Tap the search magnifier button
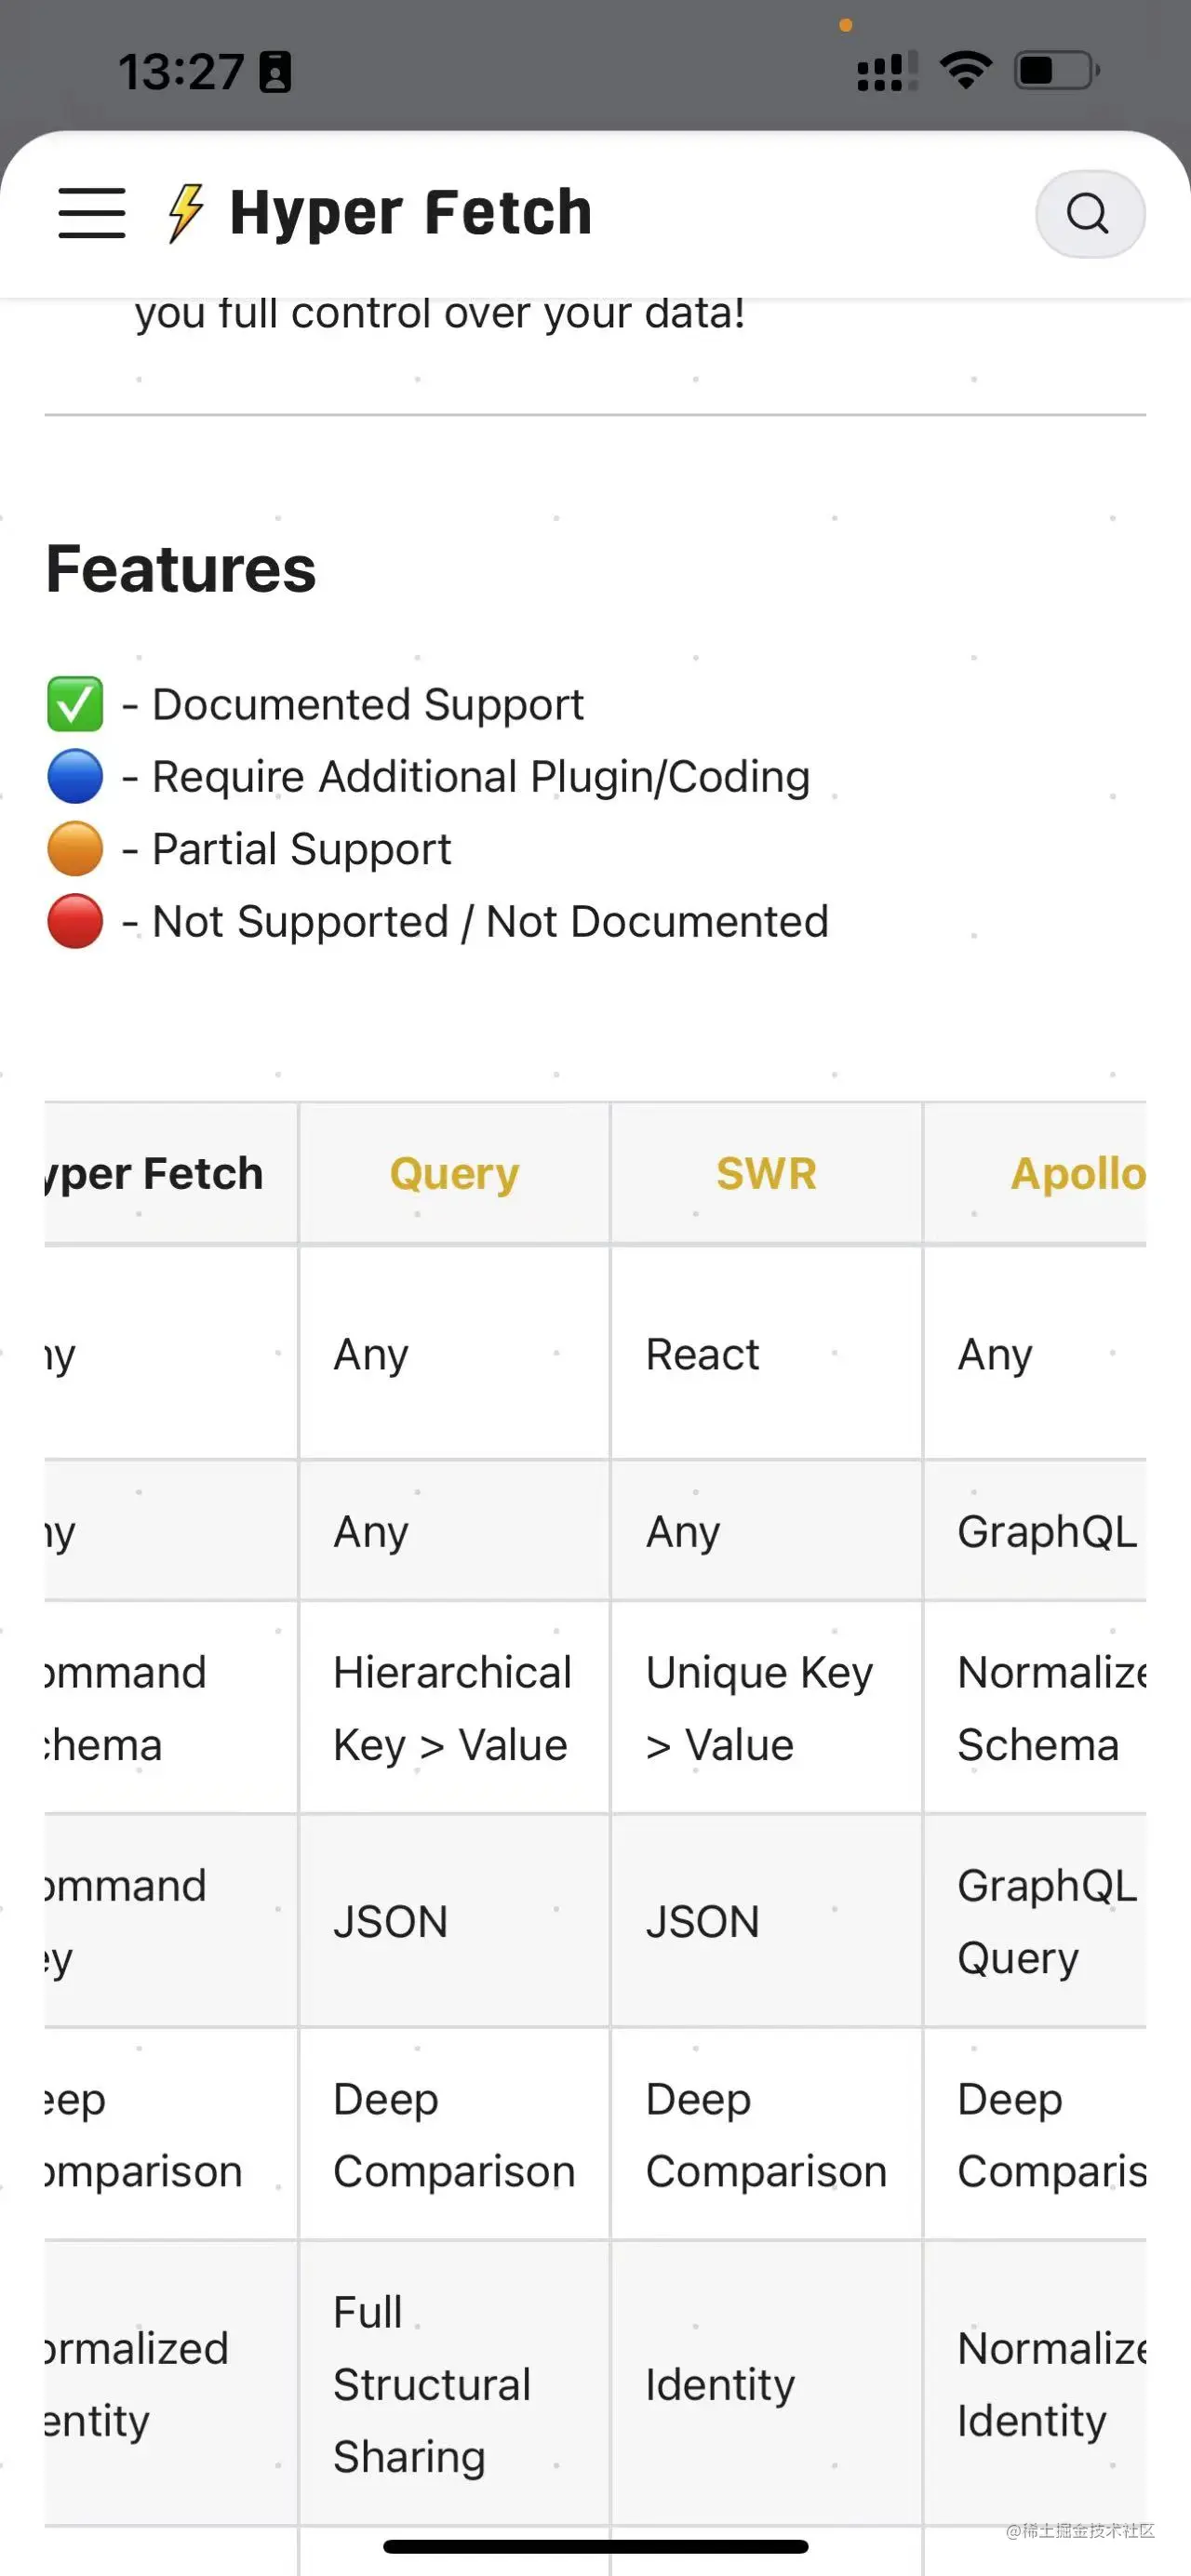The height and width of the screenshot is (2576, 1191). click(x=1089, y=214)
